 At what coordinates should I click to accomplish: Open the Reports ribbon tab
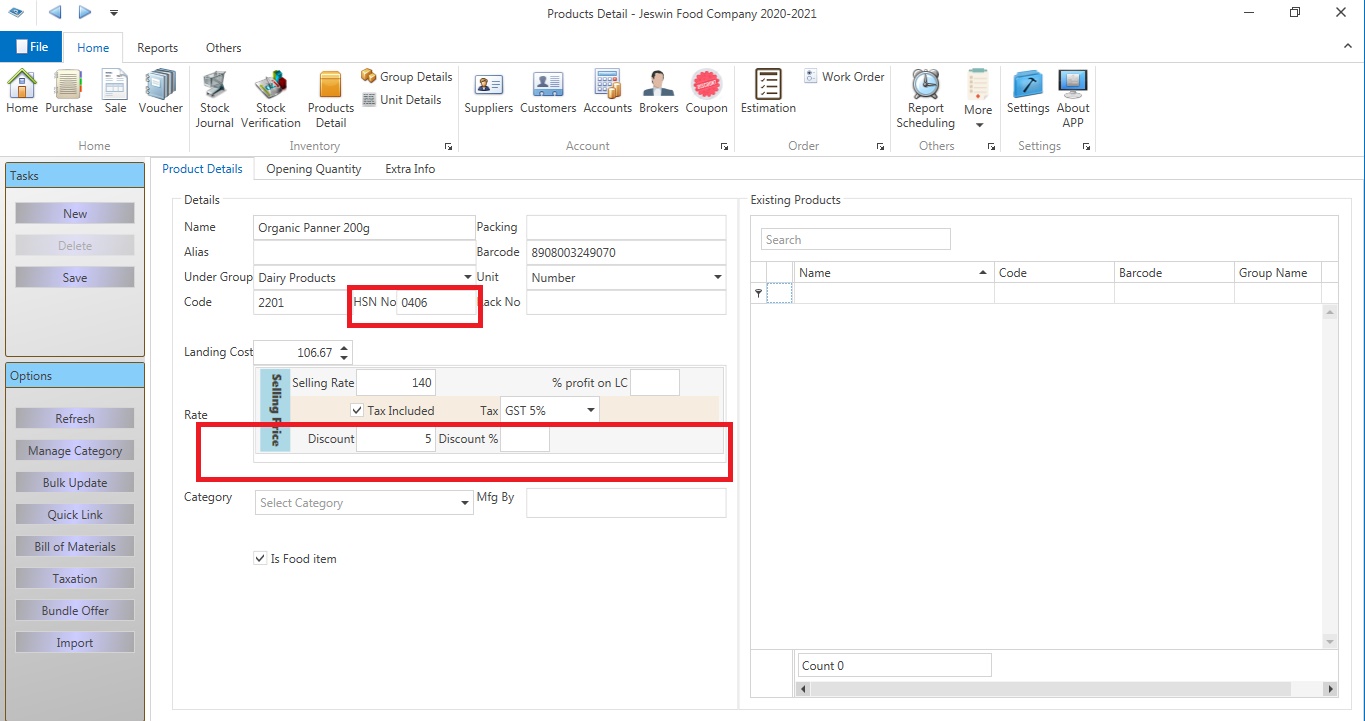[x=157, y=48]
